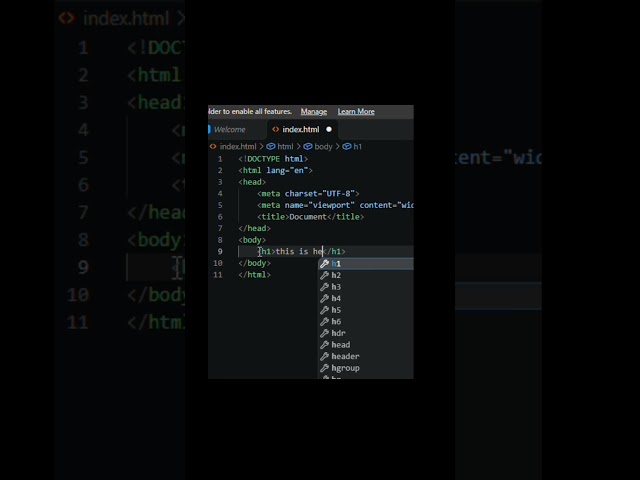Switch to the Welcome tab
The image size is (640, 480).
229,129
